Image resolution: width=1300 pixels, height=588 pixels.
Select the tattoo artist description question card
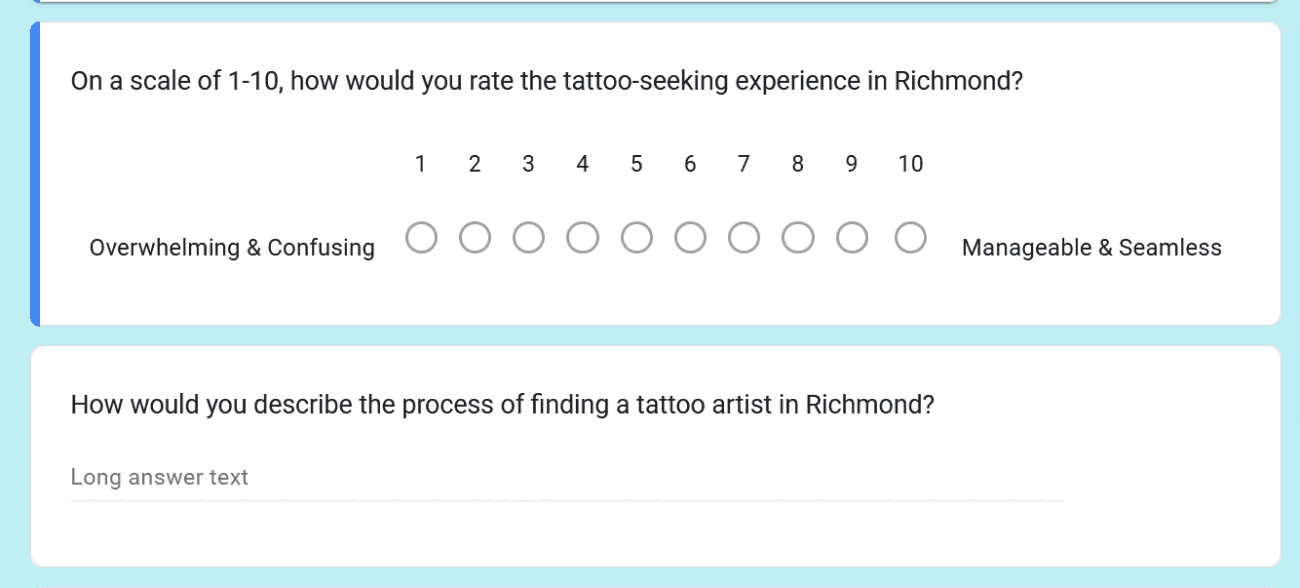click(655, 456)
